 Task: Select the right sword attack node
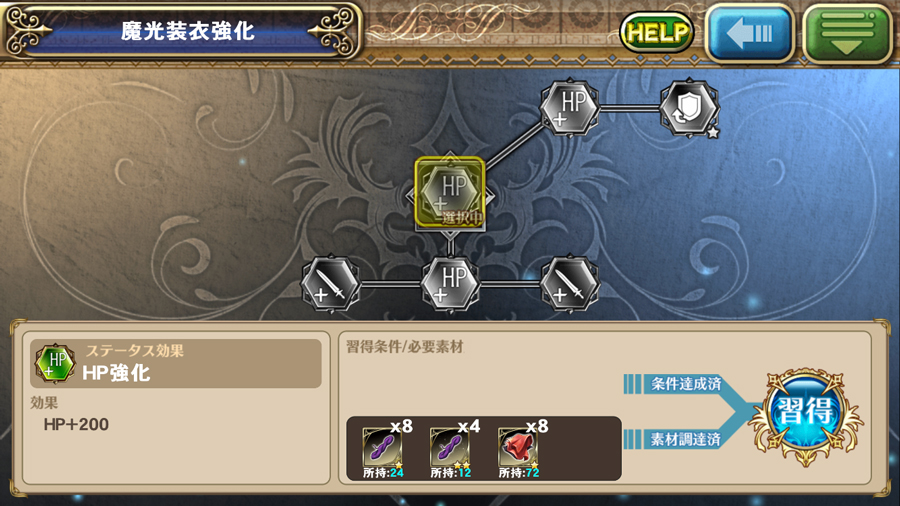tap(570, 284)
